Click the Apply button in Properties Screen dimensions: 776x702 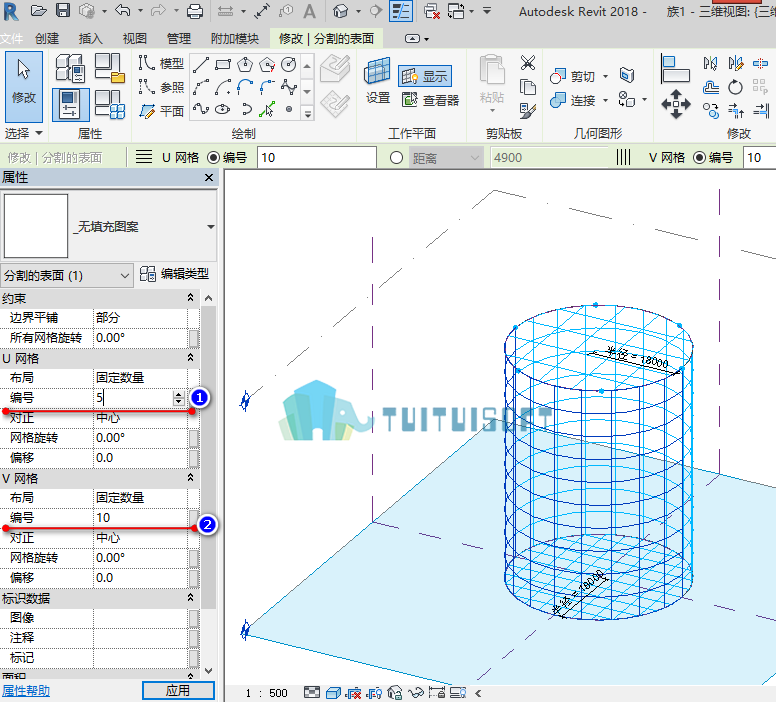click(x=178, y=690)
